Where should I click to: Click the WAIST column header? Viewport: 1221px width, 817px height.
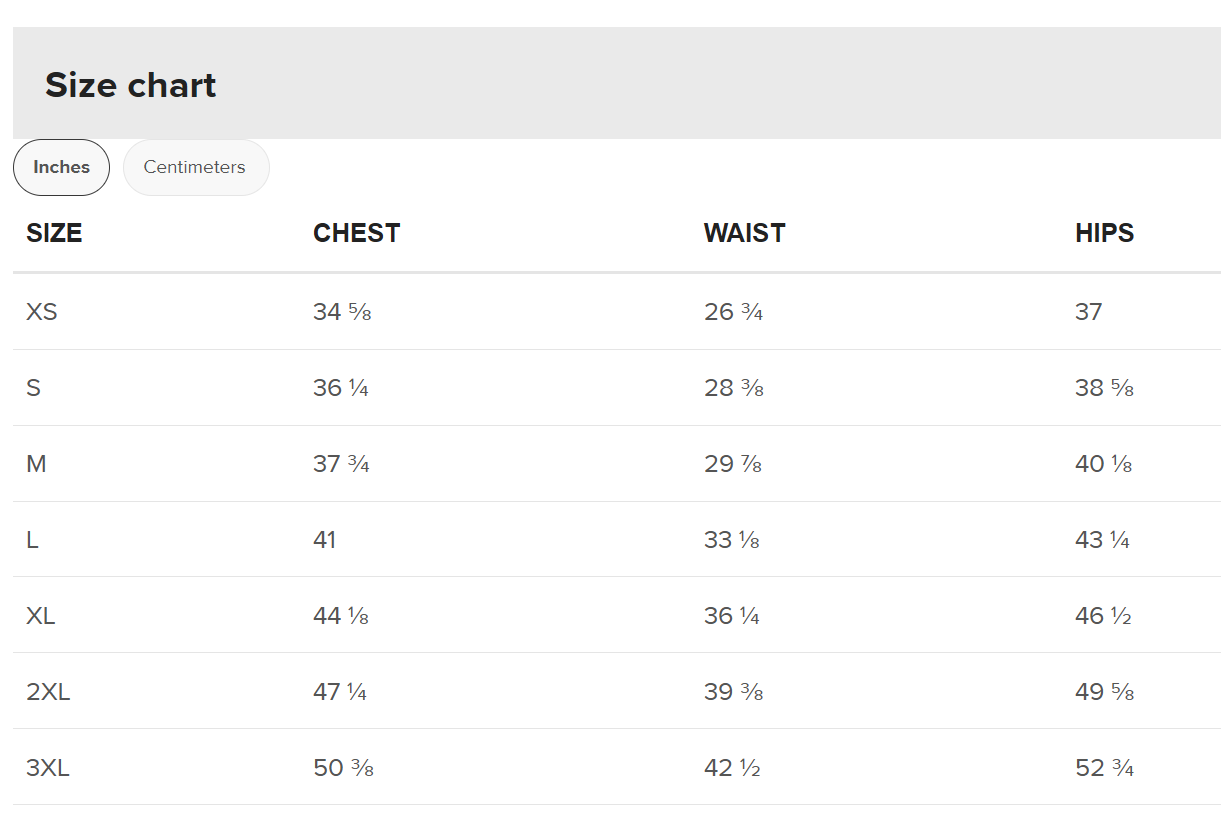pos(744,233)
